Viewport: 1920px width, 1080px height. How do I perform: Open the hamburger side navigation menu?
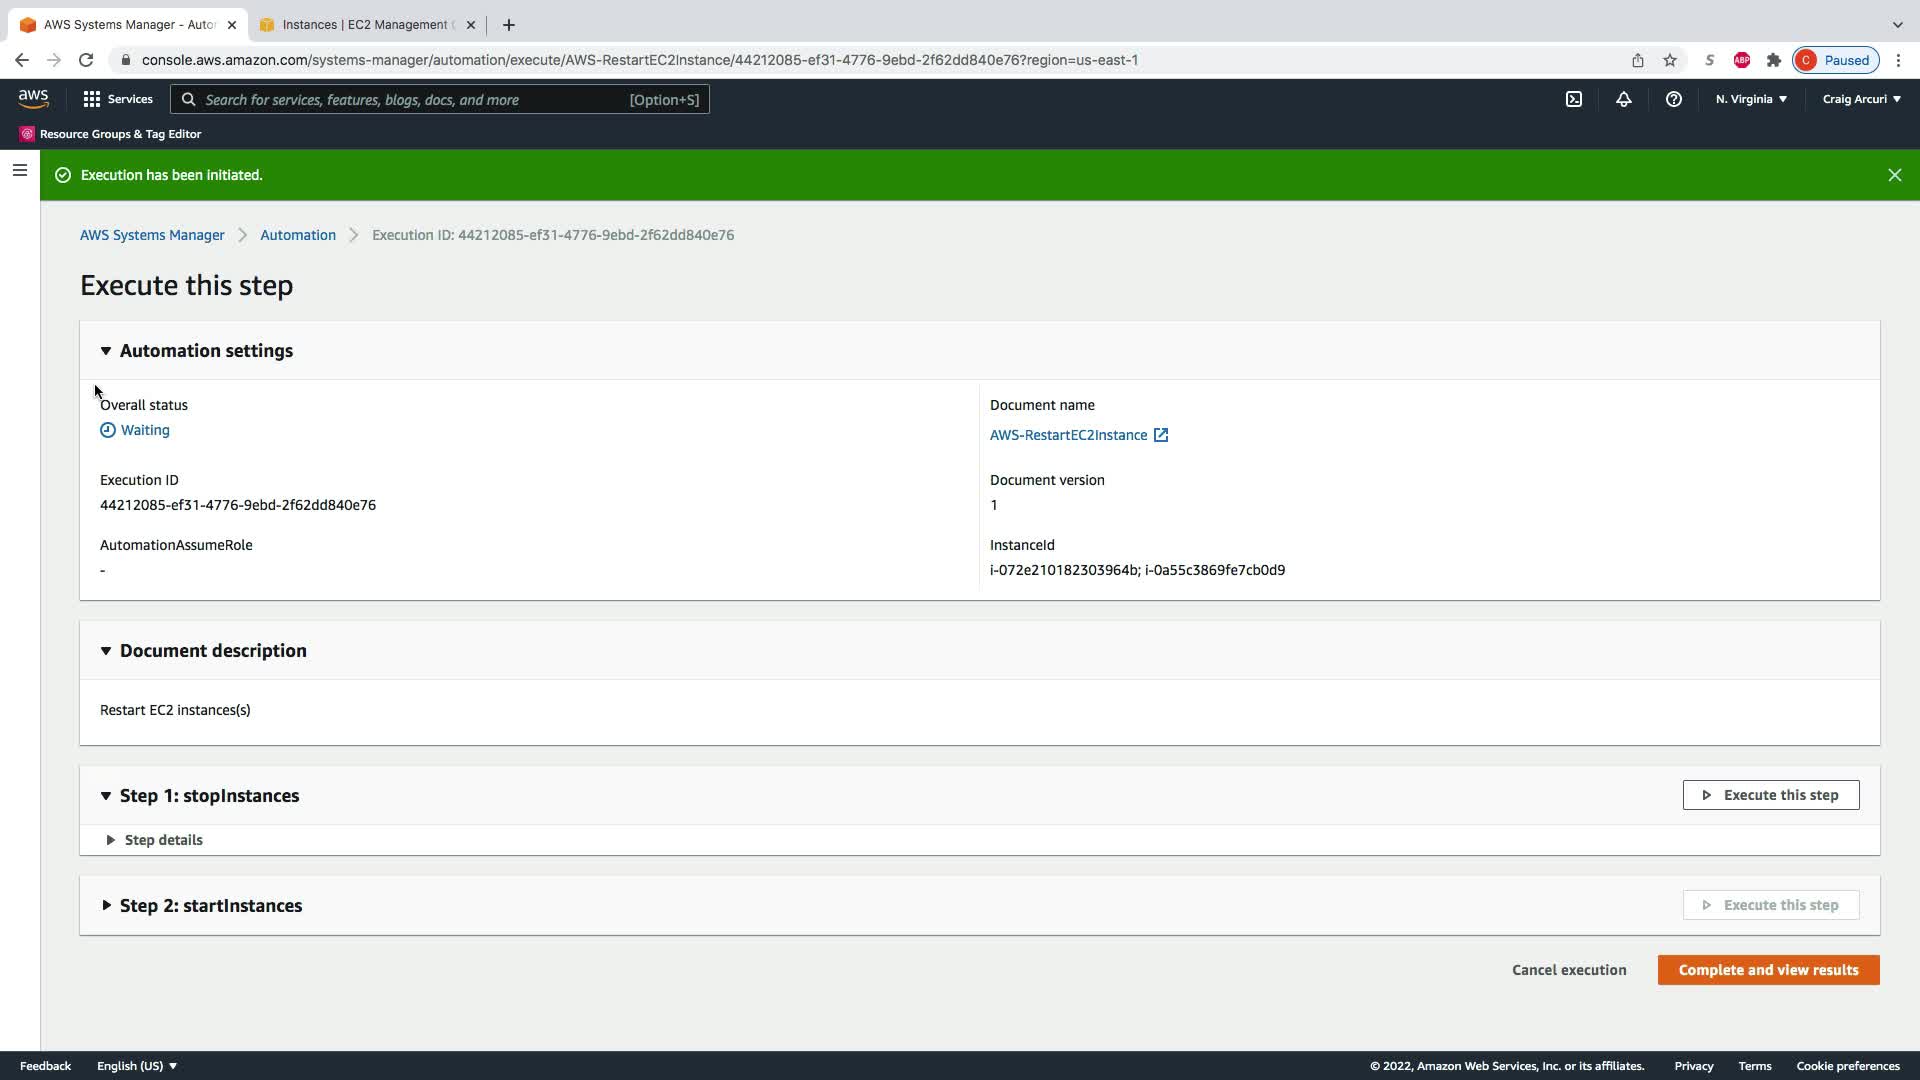point(19,170)
